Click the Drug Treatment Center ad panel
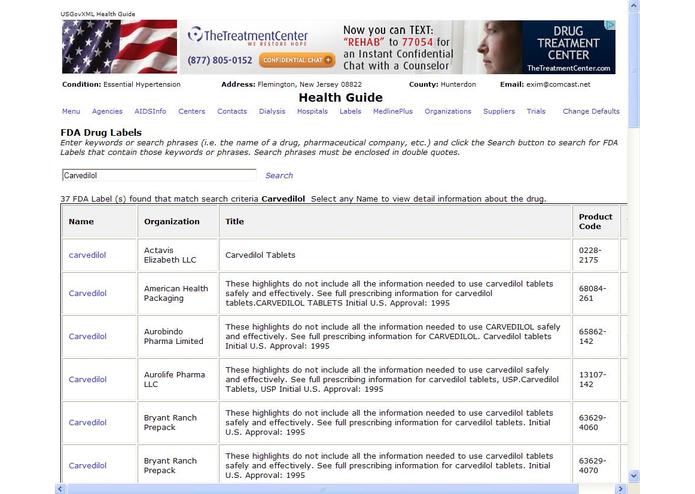This screenshot has height=494, width=695. [x=568, y=47]
